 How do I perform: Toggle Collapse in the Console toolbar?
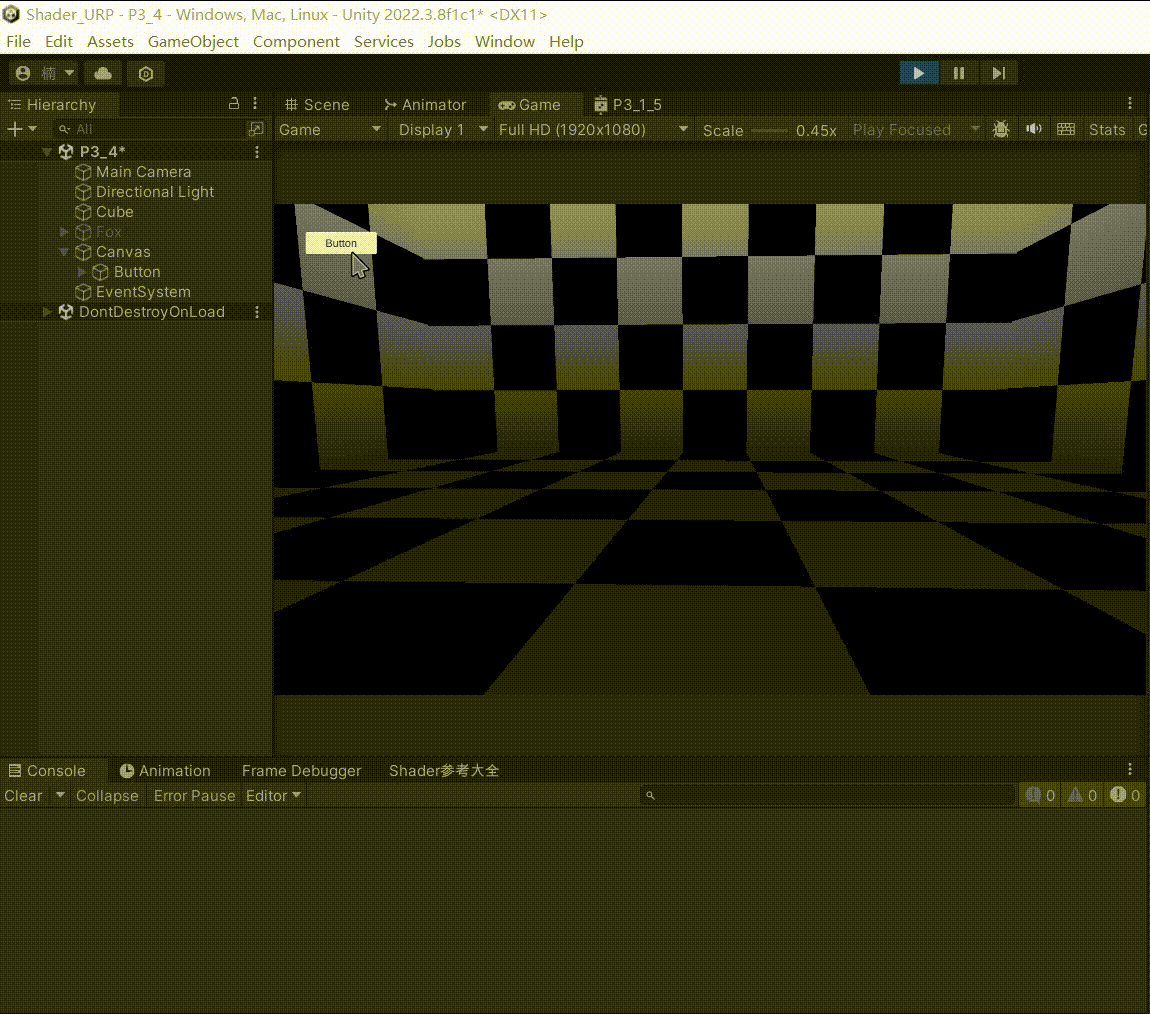pyautogui.click(x=107, y=795)
